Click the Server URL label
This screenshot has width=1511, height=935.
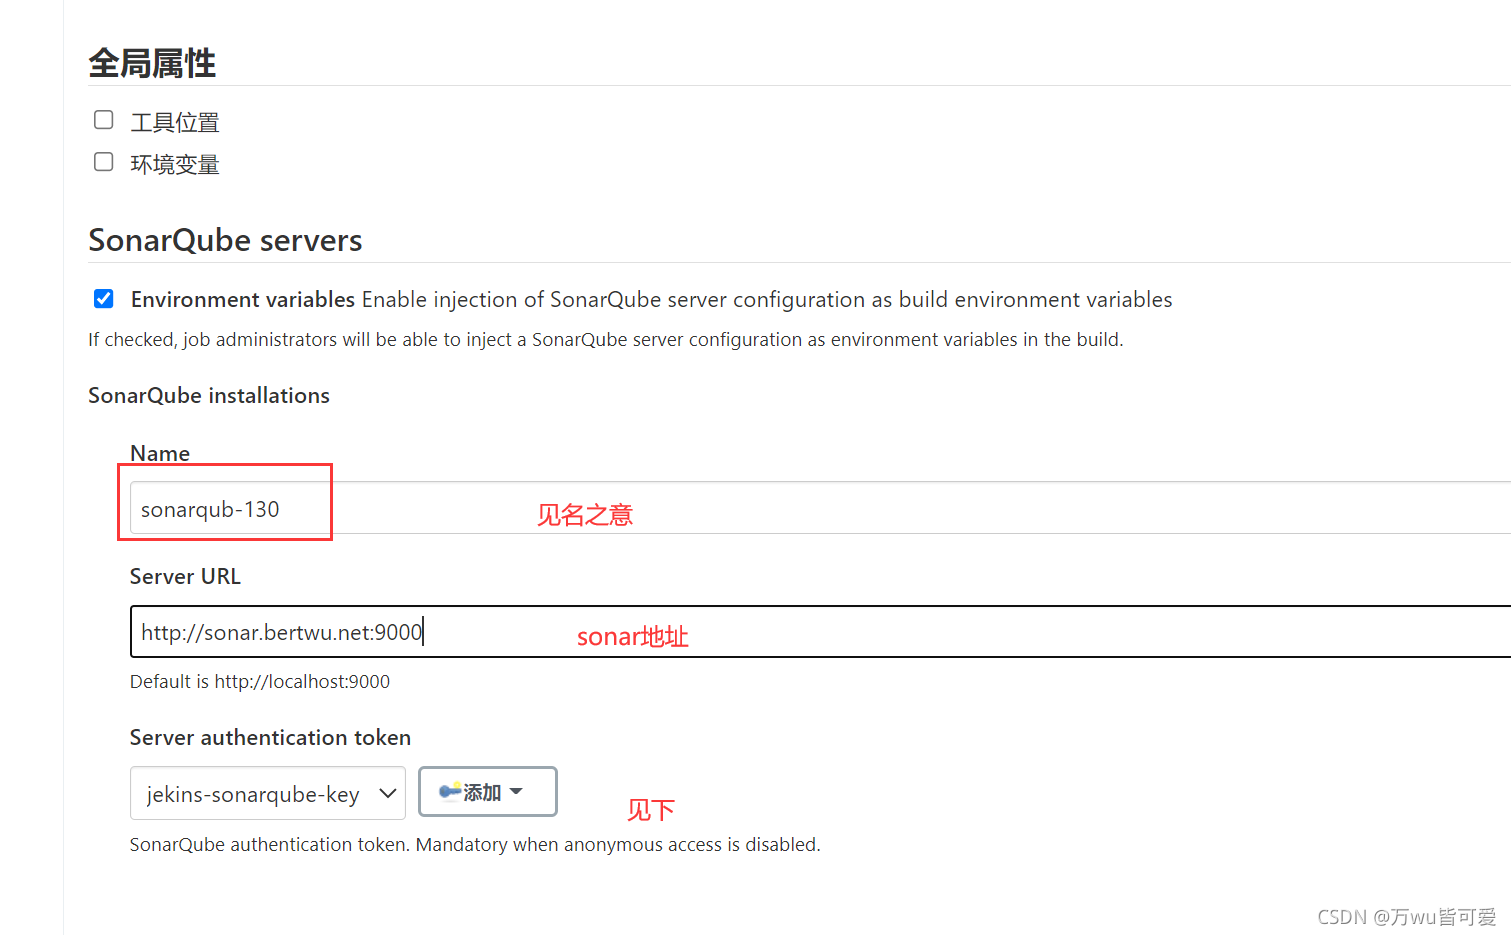tap(185, 576)
